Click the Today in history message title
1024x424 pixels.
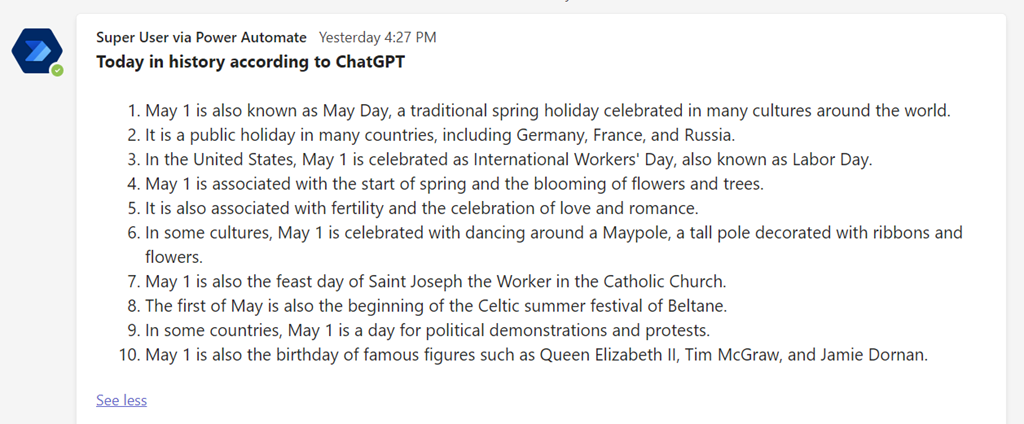coord(250,62)
